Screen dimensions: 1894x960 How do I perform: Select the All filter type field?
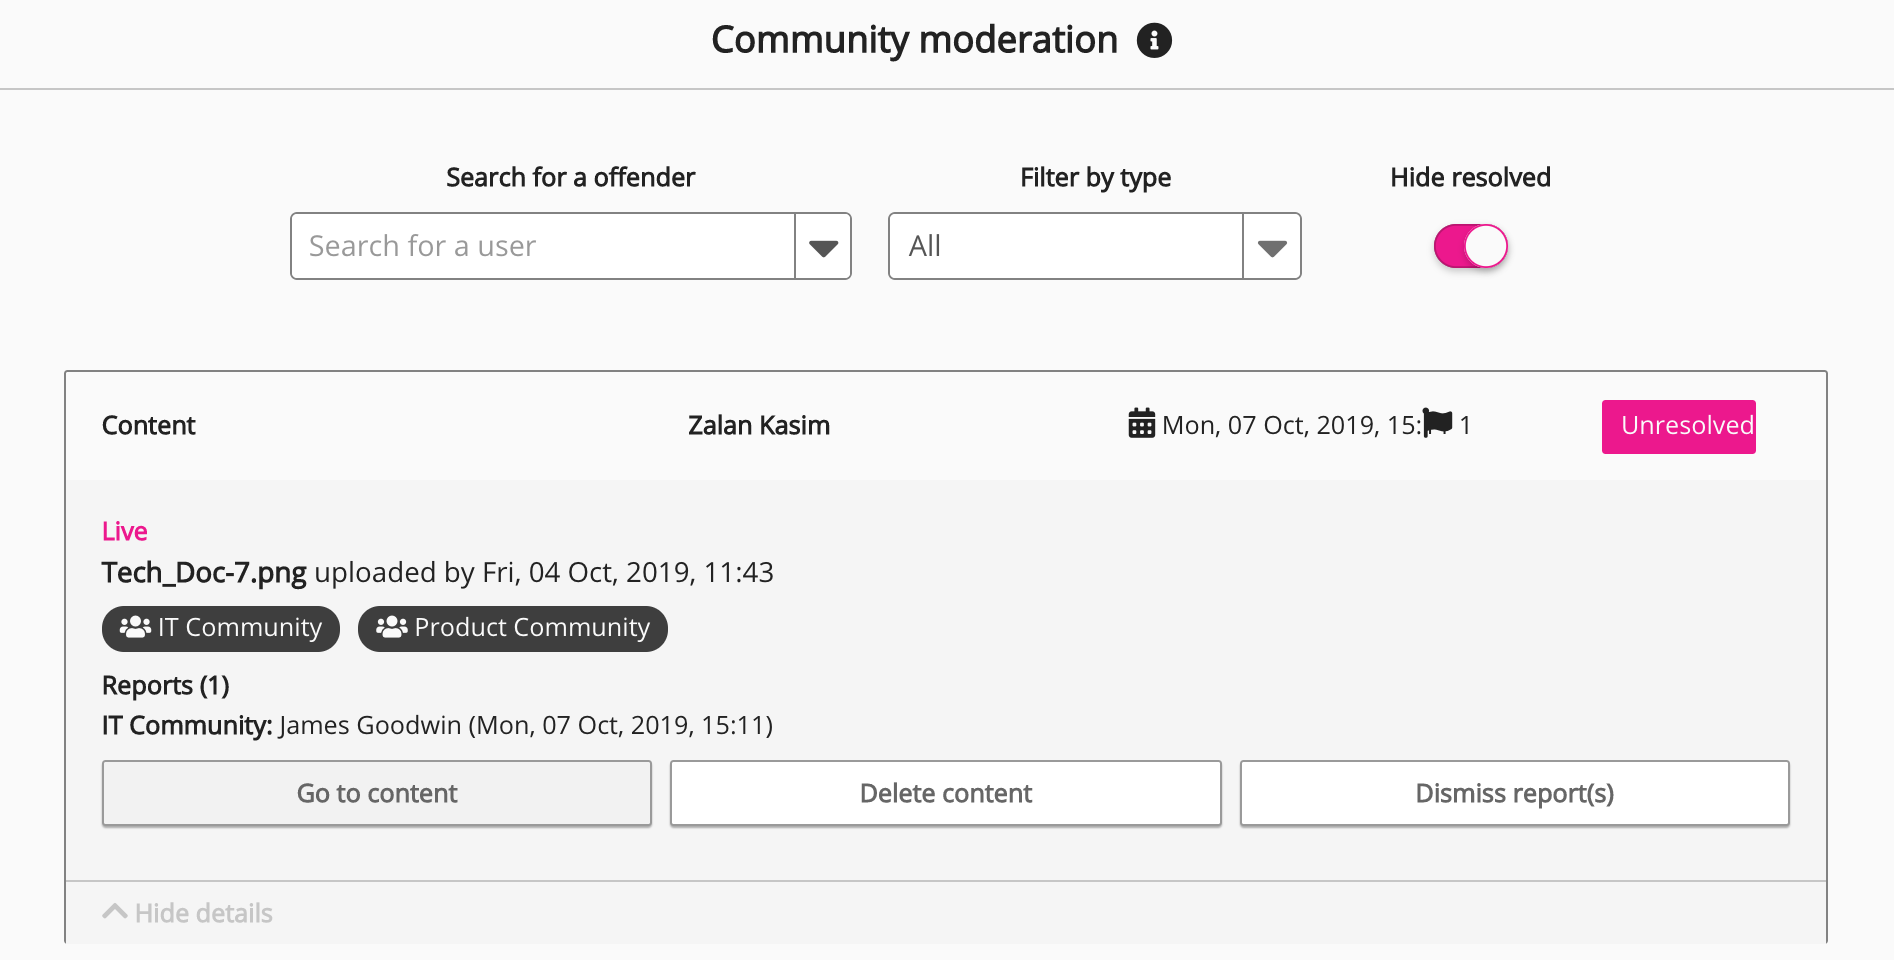[x=1066, y=247]
